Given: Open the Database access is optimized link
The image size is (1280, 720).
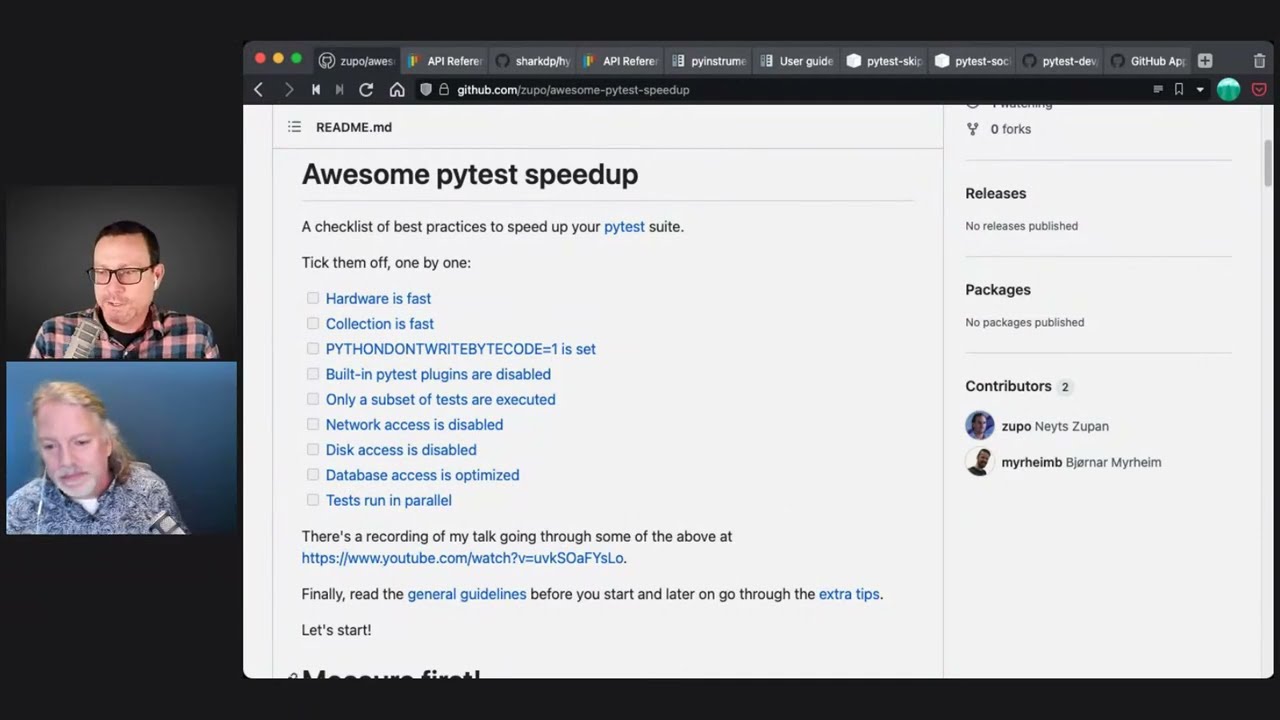Looking at the screenshot, I should [422, 475].
